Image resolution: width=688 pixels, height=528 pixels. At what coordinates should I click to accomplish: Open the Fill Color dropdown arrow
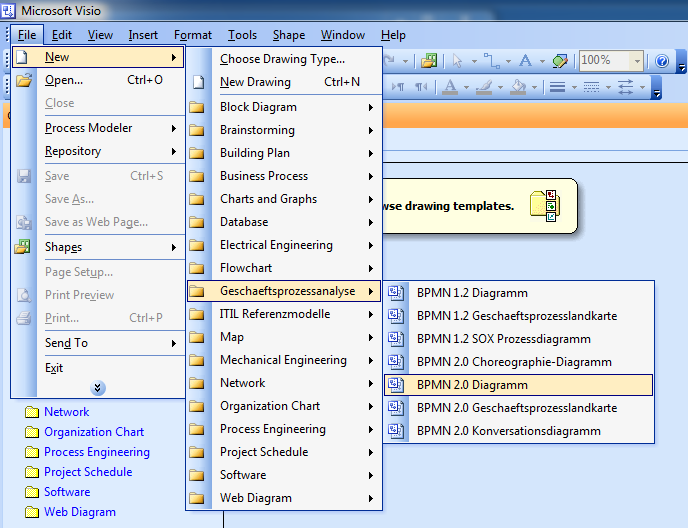534,87
